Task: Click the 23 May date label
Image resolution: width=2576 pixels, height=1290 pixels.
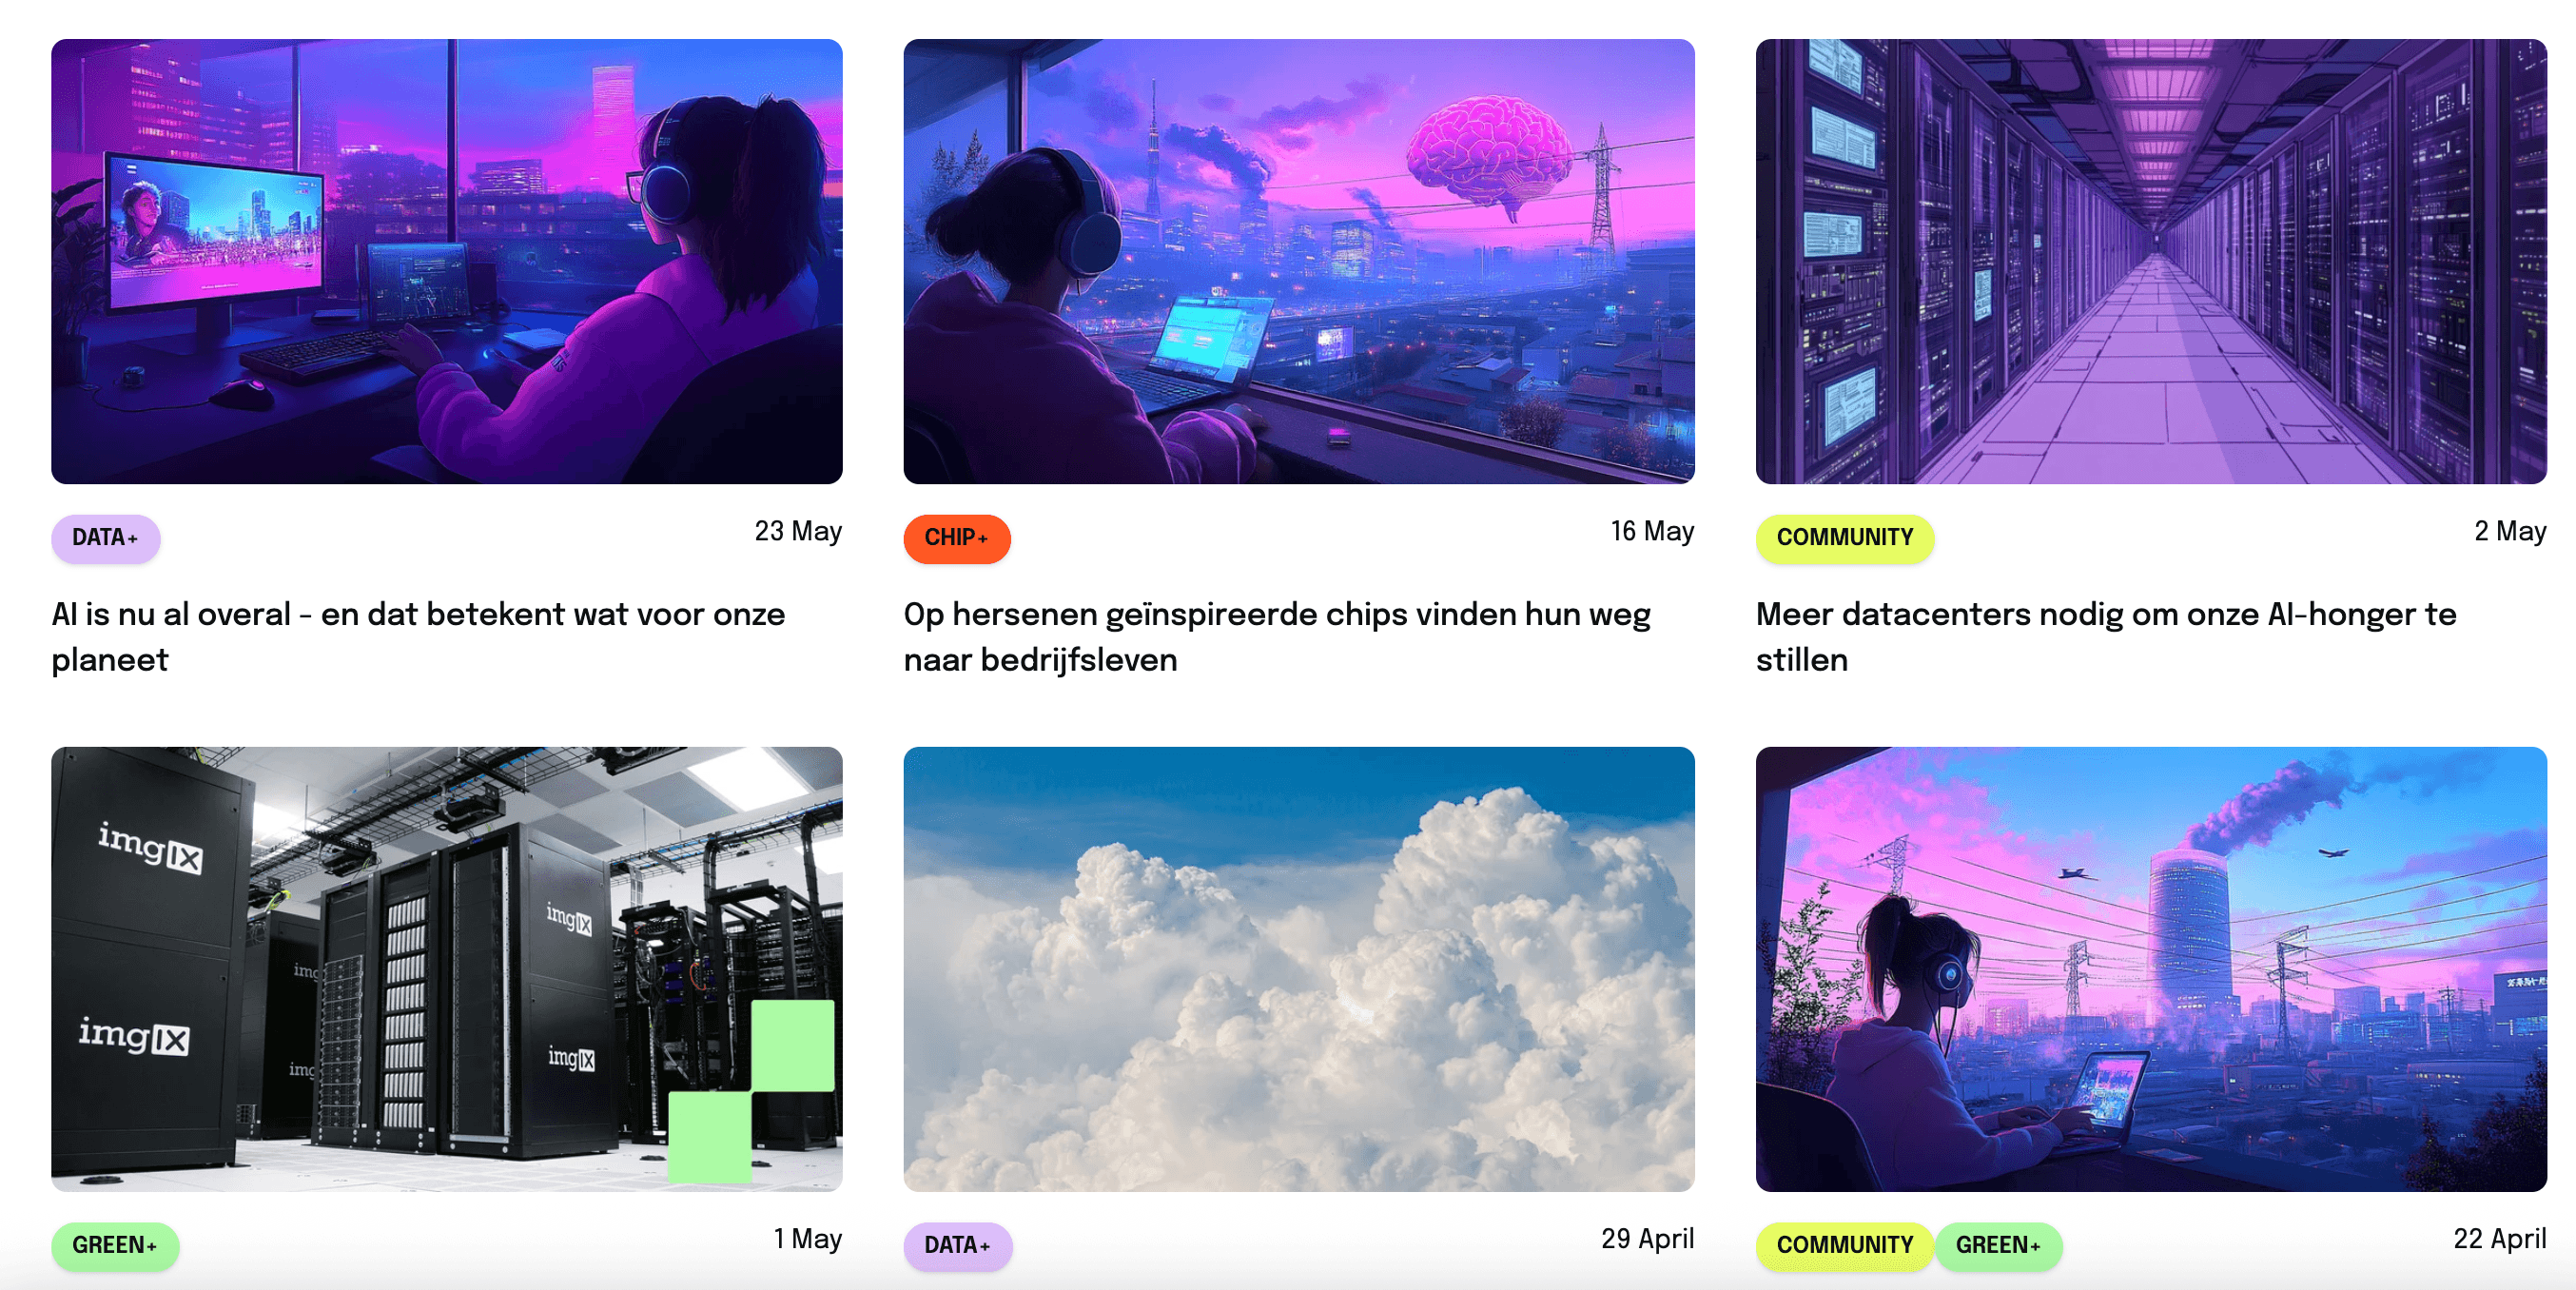Action: coord(798,531)
